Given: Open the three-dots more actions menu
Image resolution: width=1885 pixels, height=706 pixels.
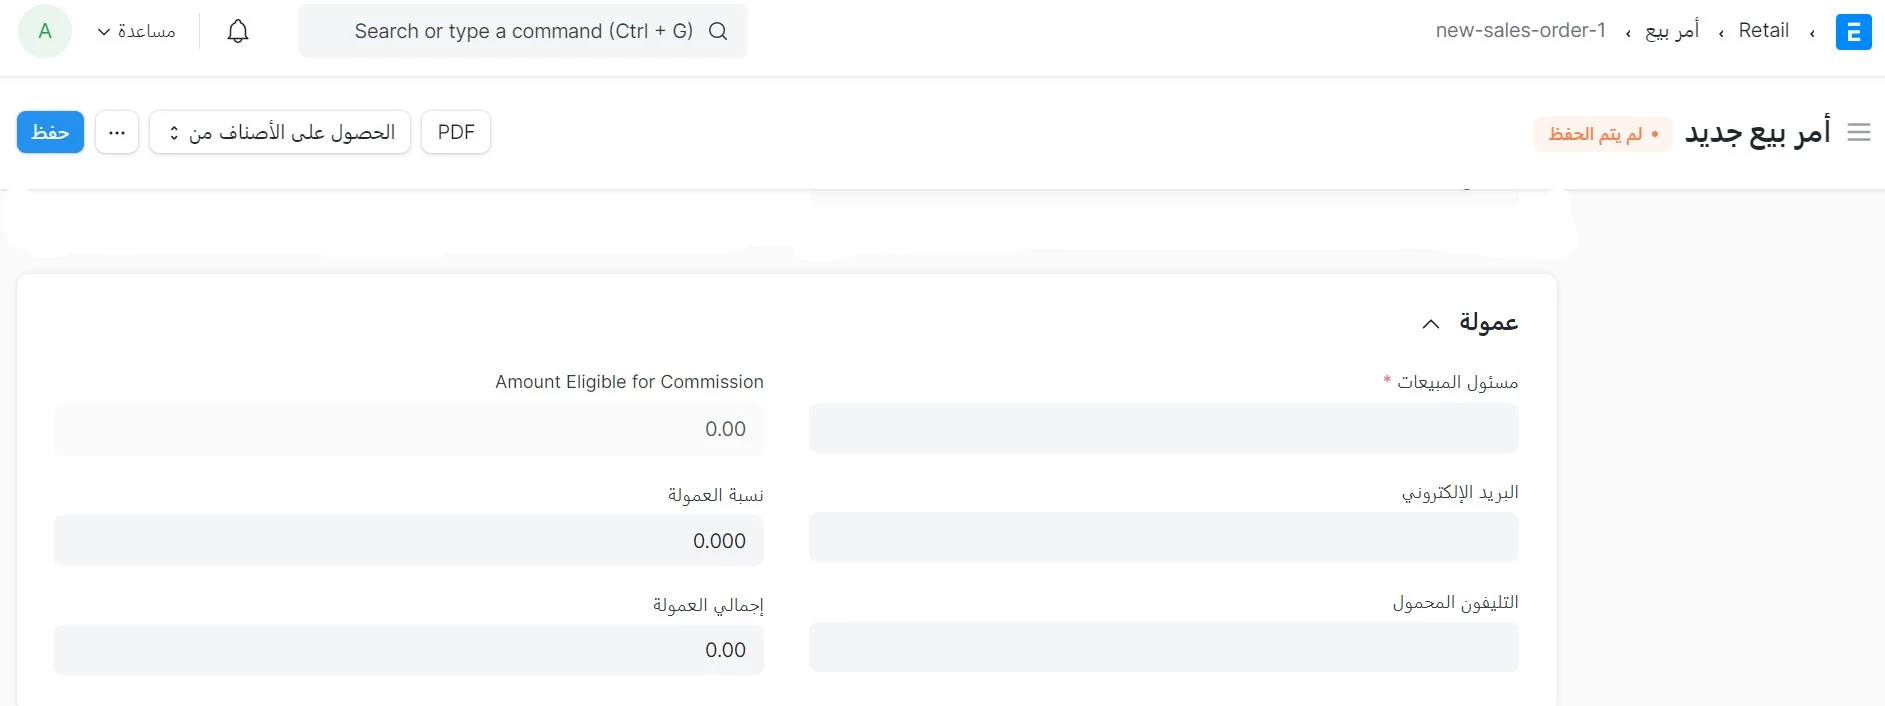Looking at the screenshot, I should pos(117,132).
